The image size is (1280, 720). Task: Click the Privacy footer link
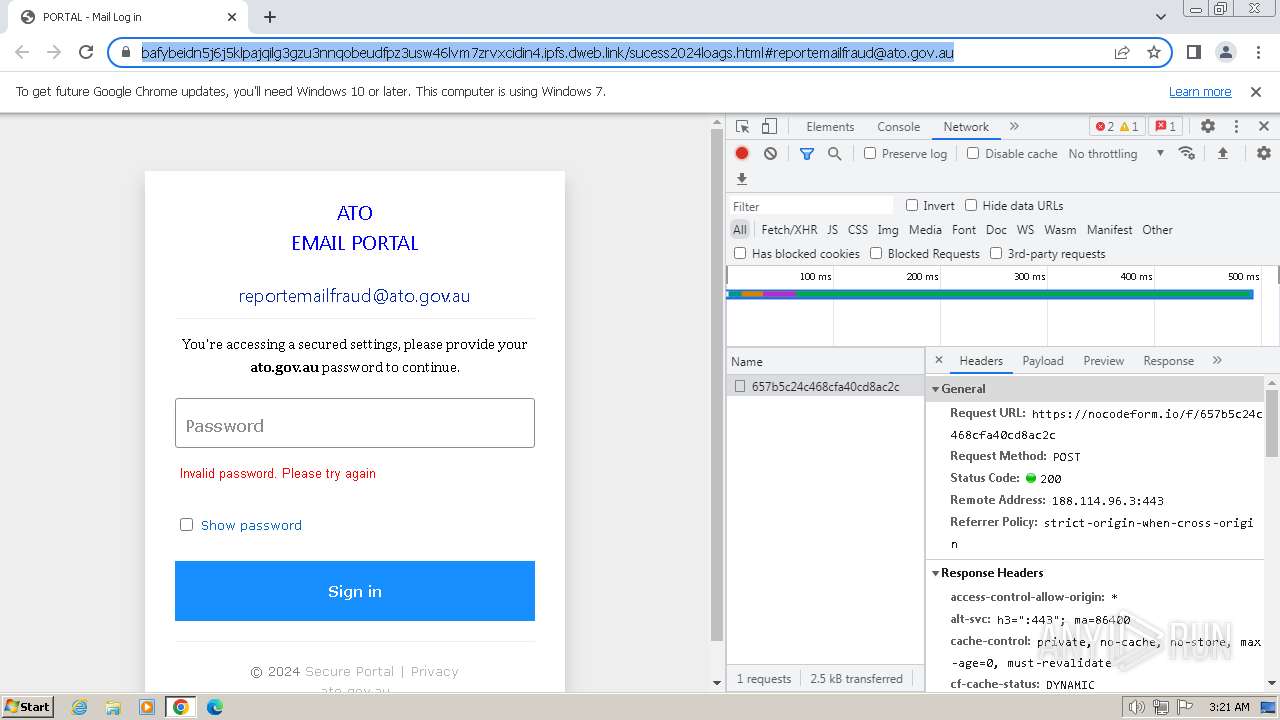434,671
